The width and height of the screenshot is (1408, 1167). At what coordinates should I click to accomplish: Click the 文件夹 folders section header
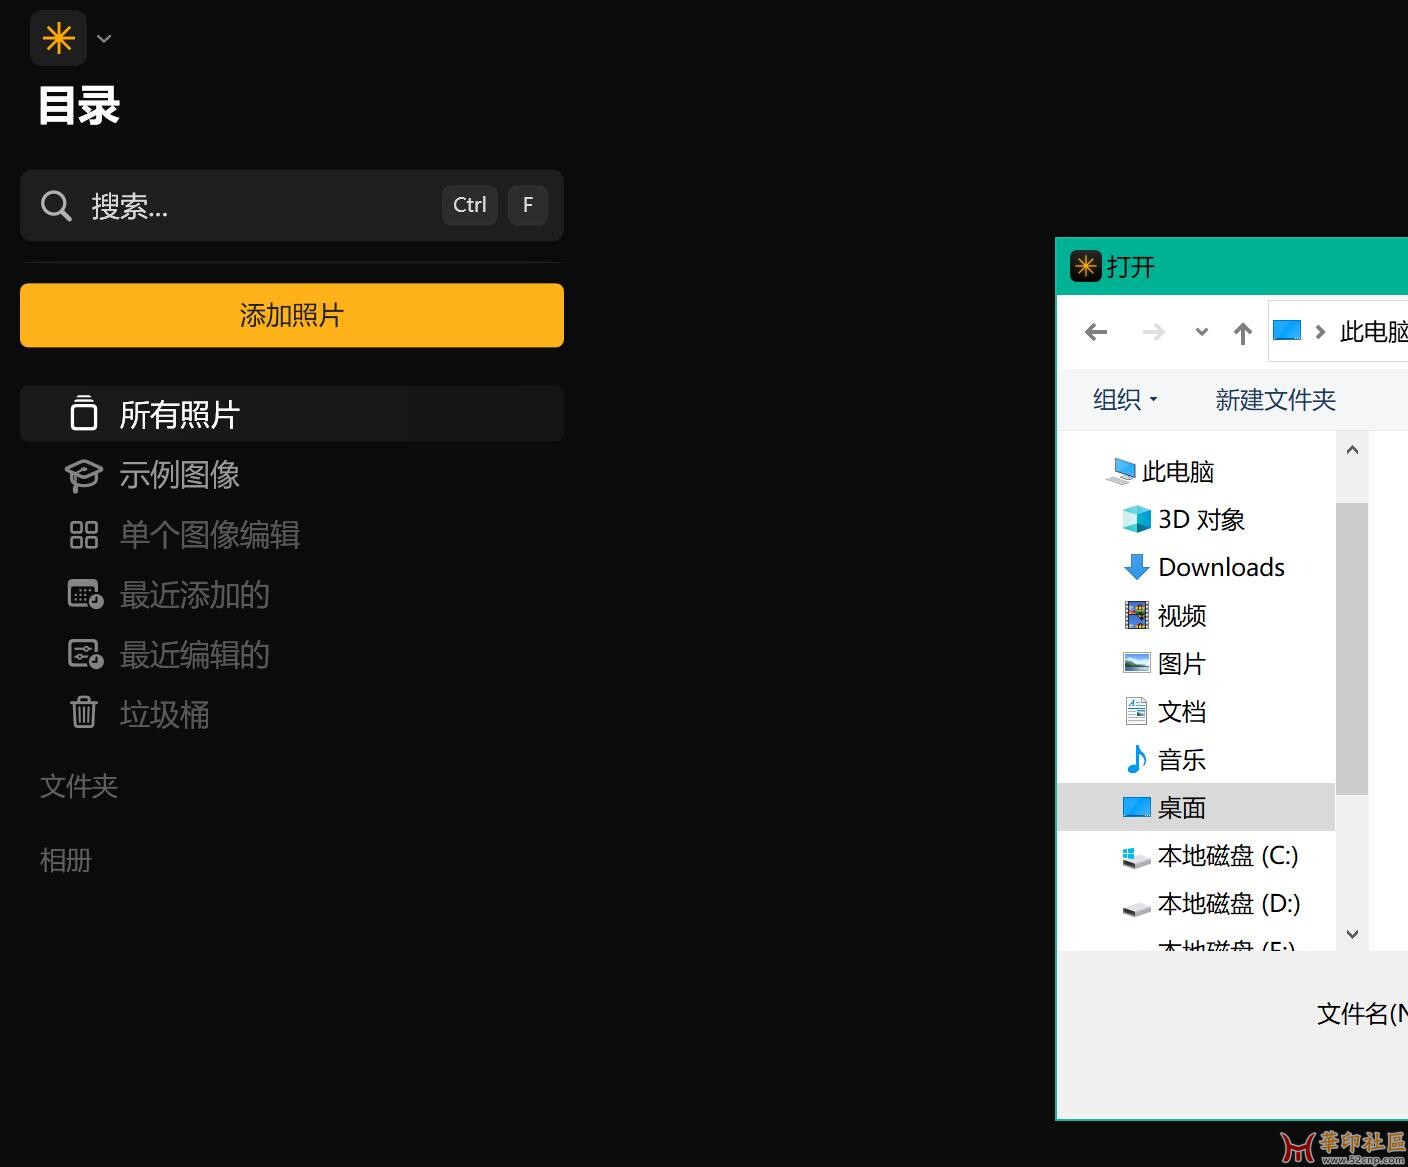point(79,786)
